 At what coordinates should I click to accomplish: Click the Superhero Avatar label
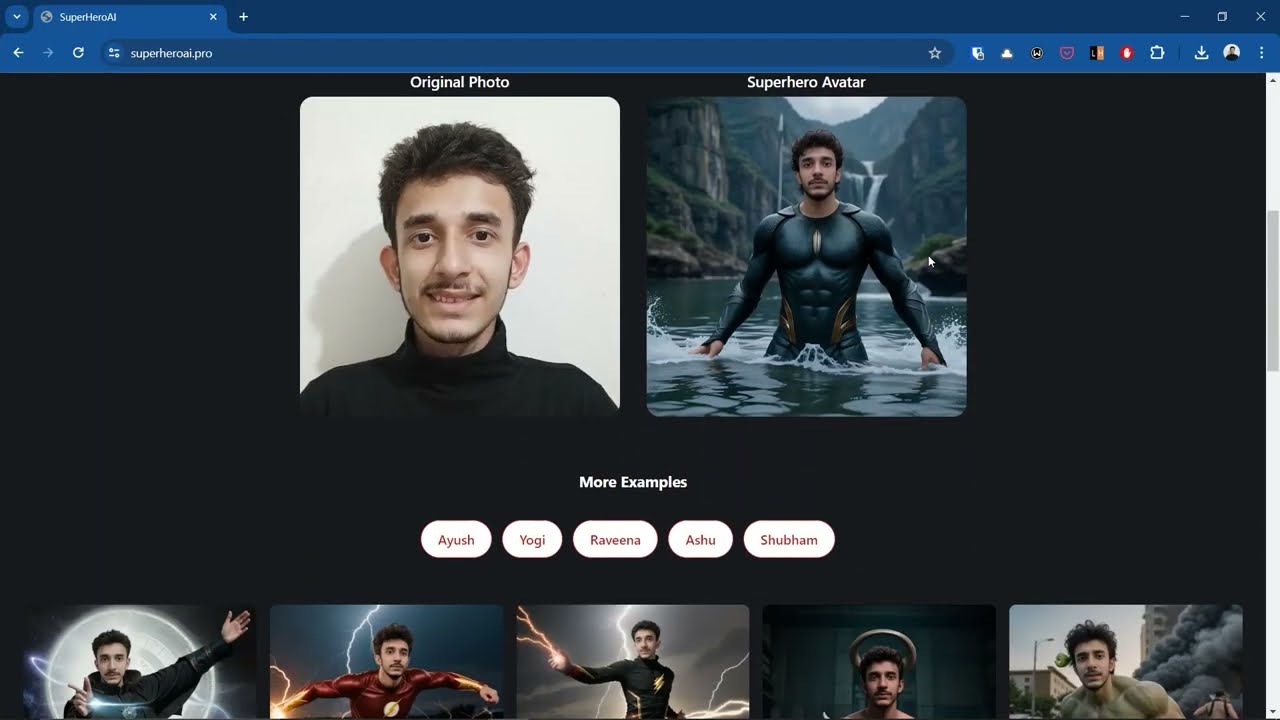click(x=806, y=82)
